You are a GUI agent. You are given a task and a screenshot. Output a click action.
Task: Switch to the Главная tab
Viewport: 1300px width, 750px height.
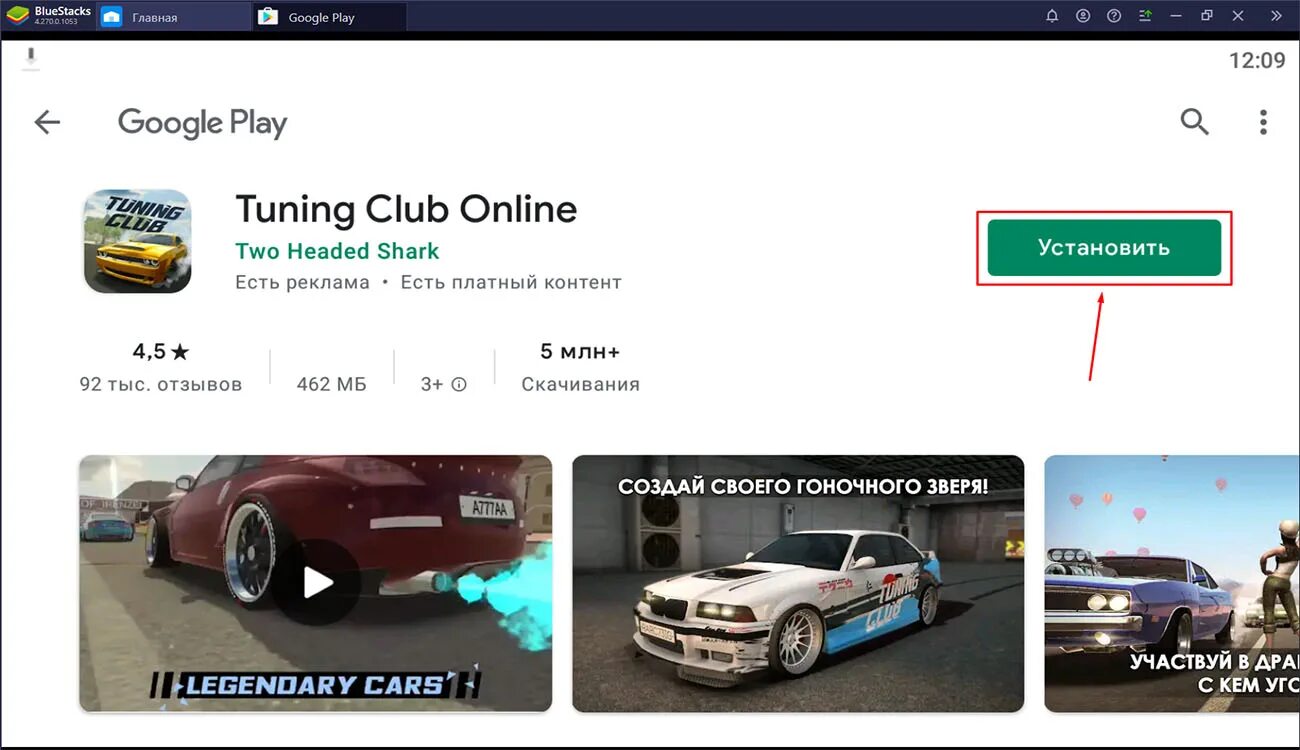pyautogui.click(x=174, y=17)
